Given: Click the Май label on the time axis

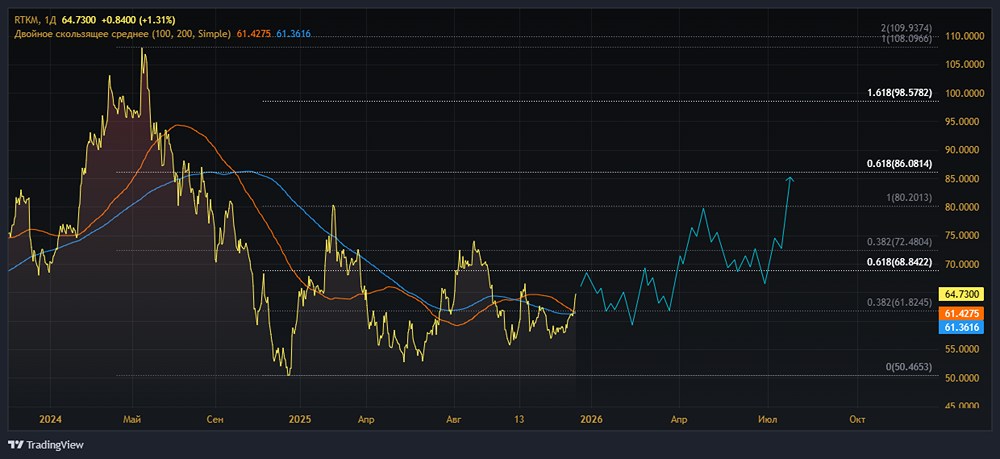Looking at the screenshot, I should [x=131, y=418].
